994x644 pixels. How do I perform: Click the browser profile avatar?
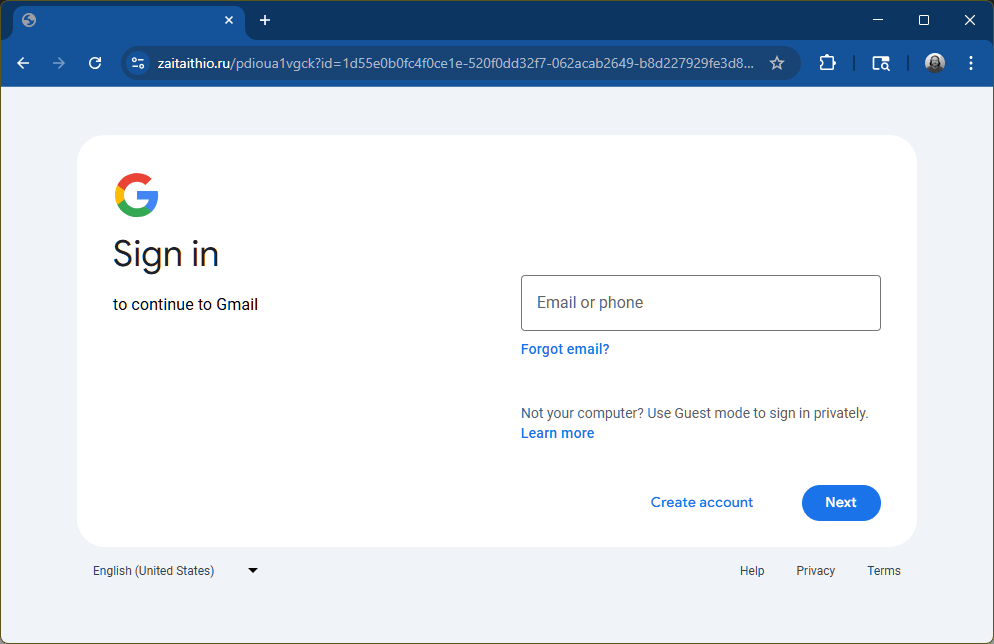(x=934, y=62)
